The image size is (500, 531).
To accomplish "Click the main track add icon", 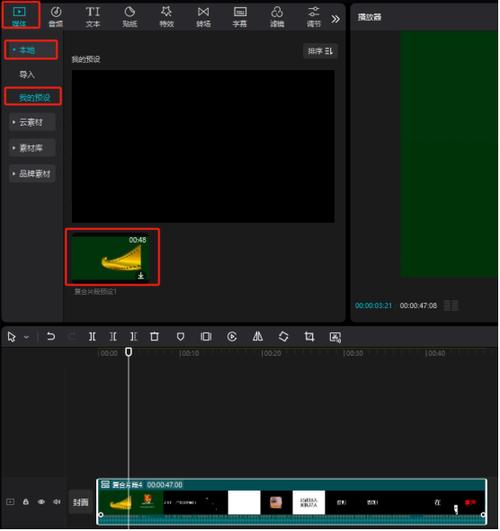I will 11,502.
